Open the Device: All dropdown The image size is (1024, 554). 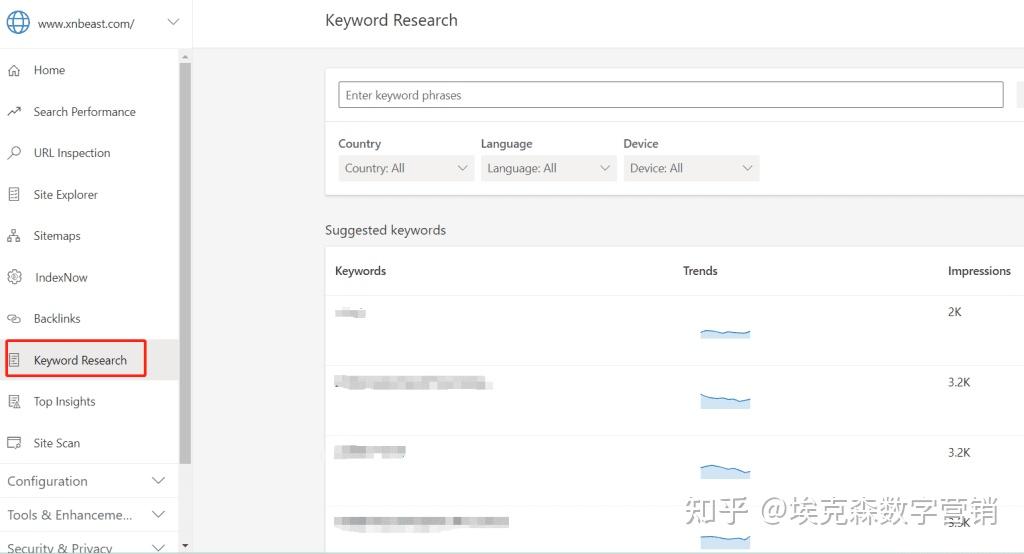tap(691, 168)
